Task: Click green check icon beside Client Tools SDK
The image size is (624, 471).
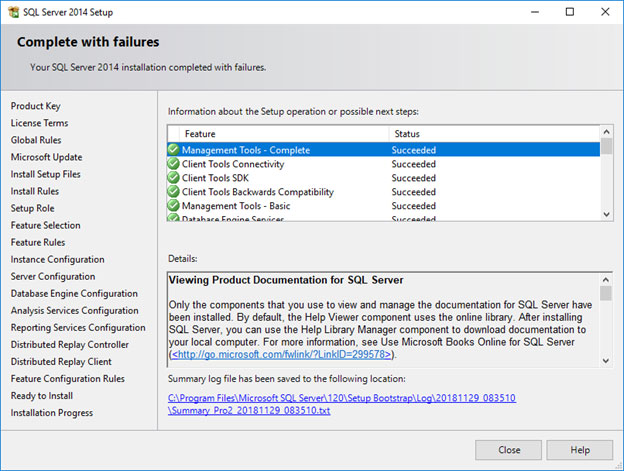Action: 174,178
